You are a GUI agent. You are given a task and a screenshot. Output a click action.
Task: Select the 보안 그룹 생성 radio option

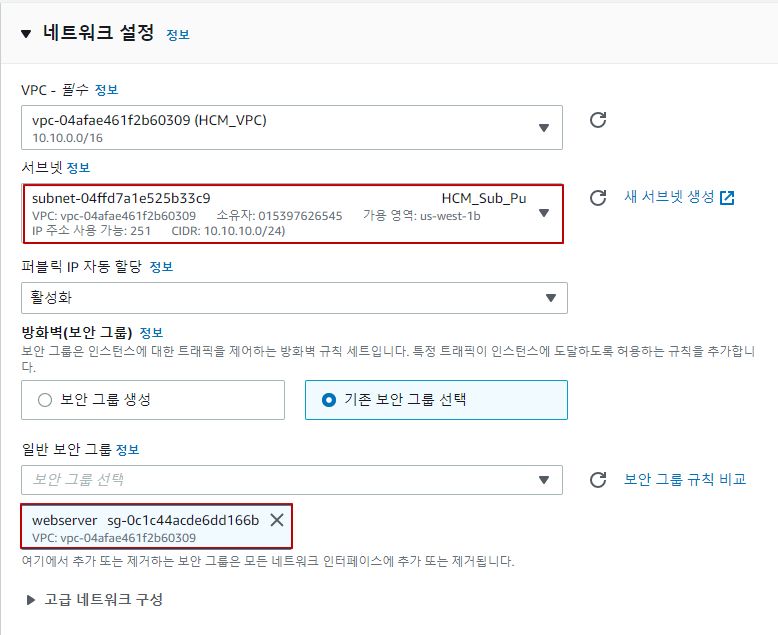pyautogui.click(x=153, y=400)
